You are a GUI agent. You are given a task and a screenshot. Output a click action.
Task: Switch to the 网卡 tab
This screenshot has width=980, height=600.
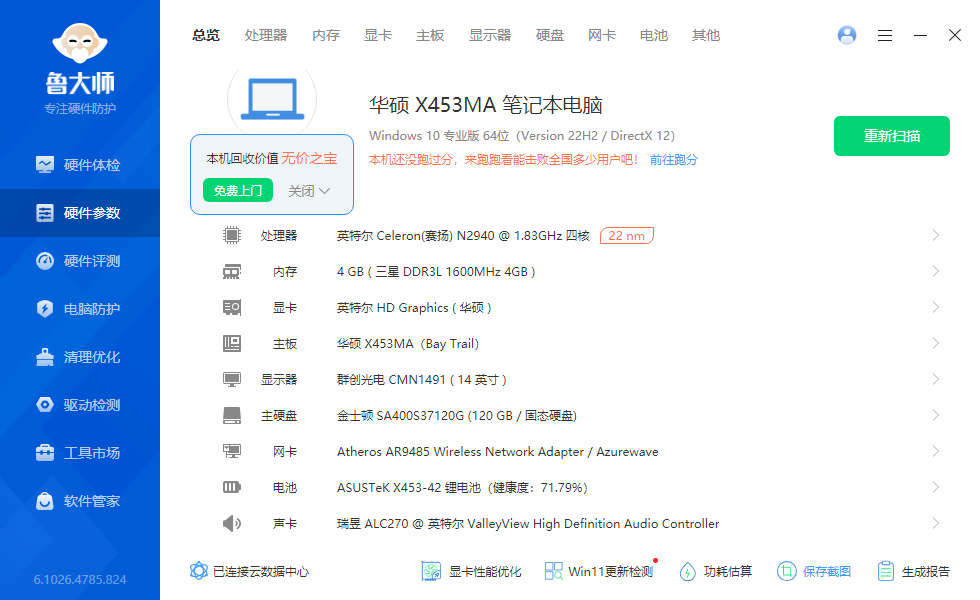pyautogui.click(x=602, y=36)
